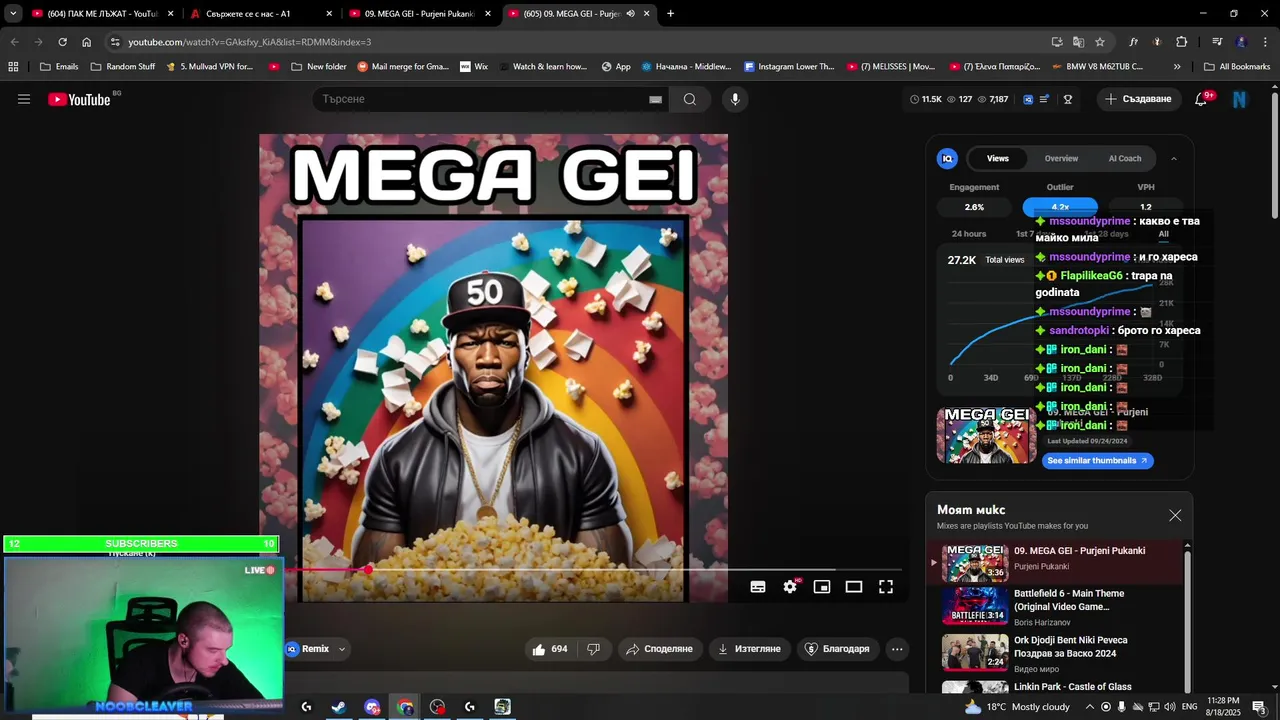Viewport: 1280px width, 720px height.
Task: Click the vidIQ trophy icon in header
Action: click(x=1068, y=99)
